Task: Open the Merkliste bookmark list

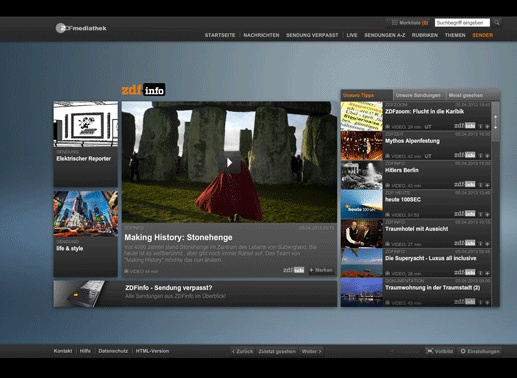Action: click(410, 23)
